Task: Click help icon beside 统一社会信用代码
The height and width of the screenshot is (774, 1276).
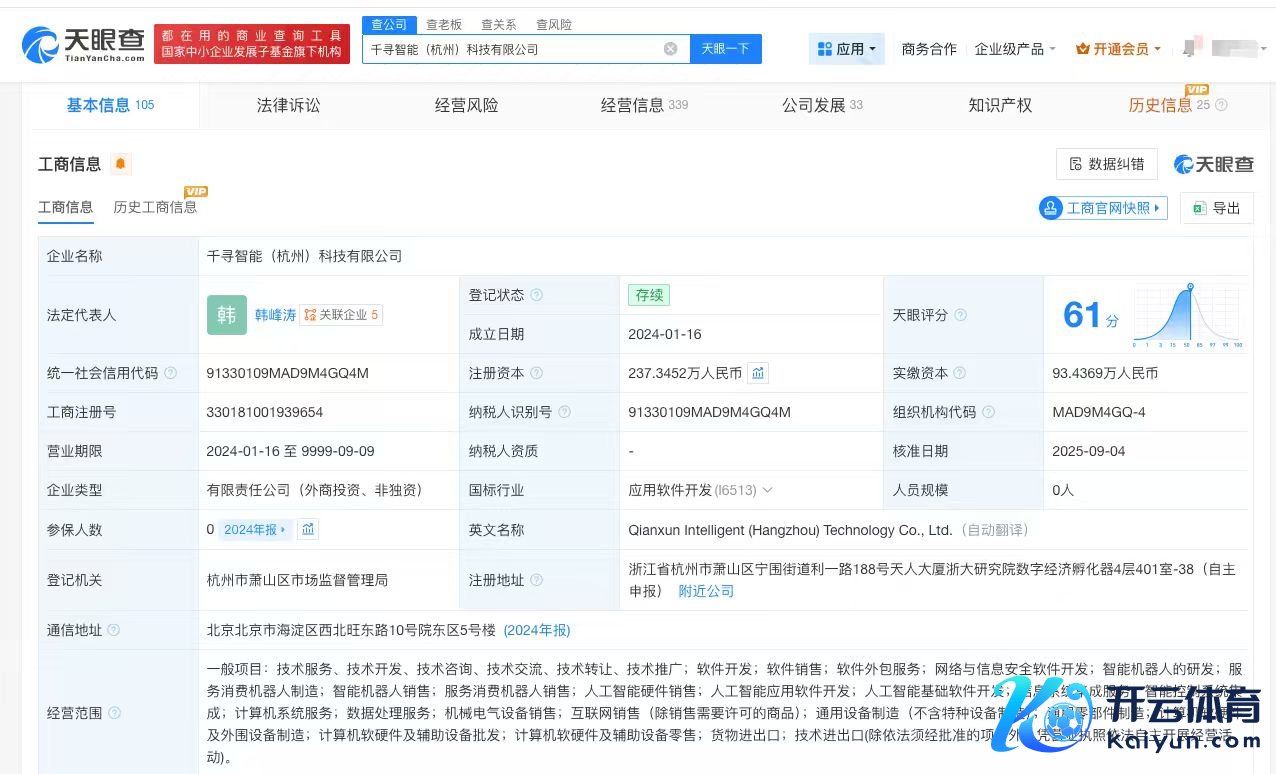Action: pyautogui.click(x=170, y=373)
